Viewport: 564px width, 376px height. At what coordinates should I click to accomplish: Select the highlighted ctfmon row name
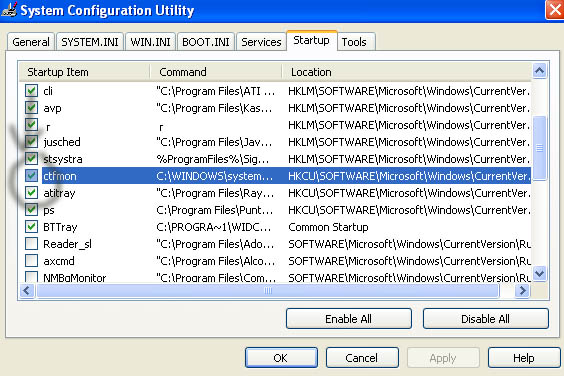click(x=60, y=176)
